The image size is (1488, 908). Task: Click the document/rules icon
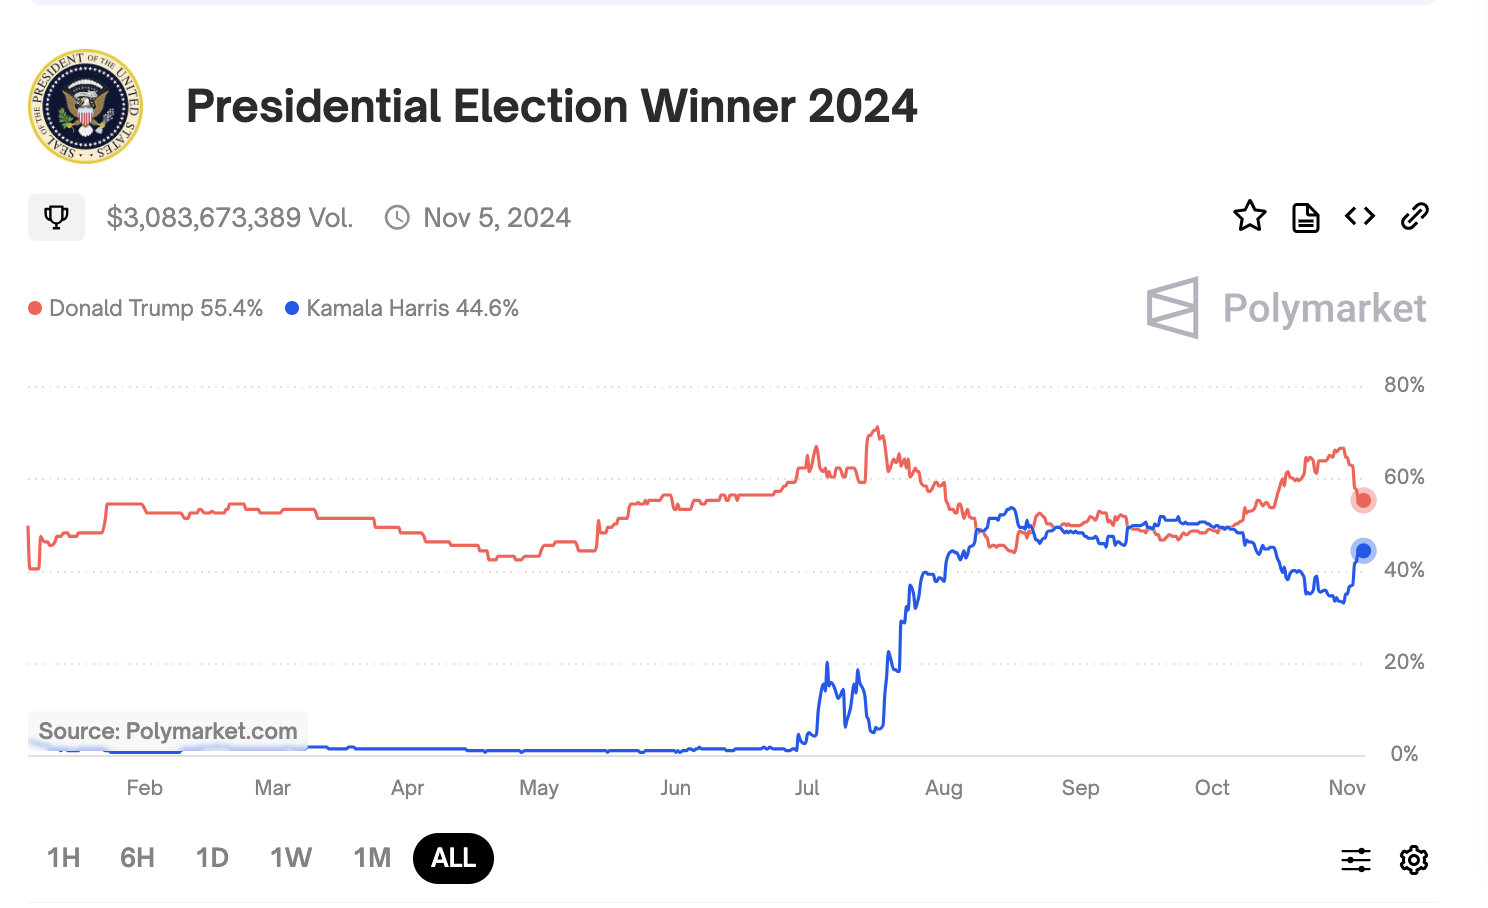coord(1304,216)
